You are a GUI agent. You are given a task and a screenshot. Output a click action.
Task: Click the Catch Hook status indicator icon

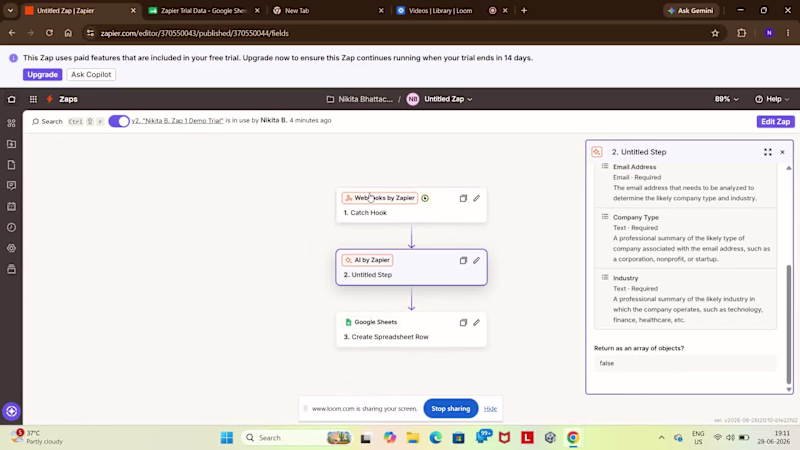pyautogui.click(x=425, y=198)
